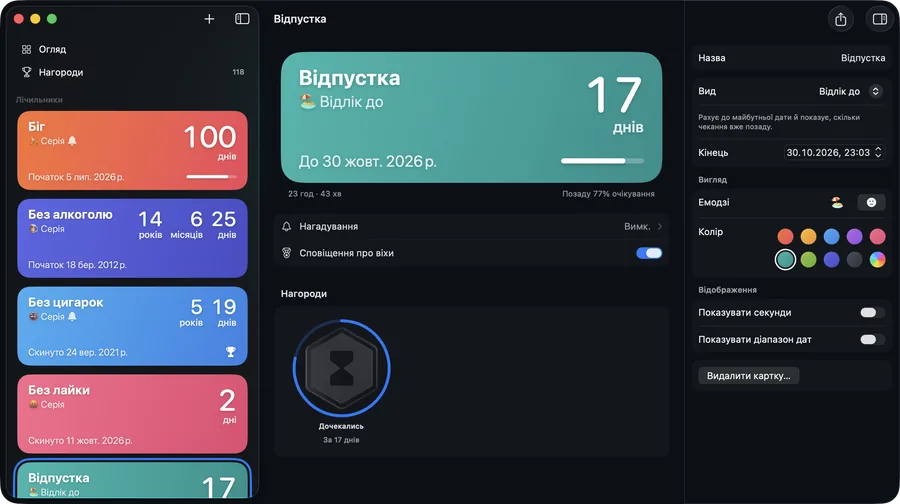Select the Біг counter card
This screenshot has height=504, width=900.
click(133, 150)
